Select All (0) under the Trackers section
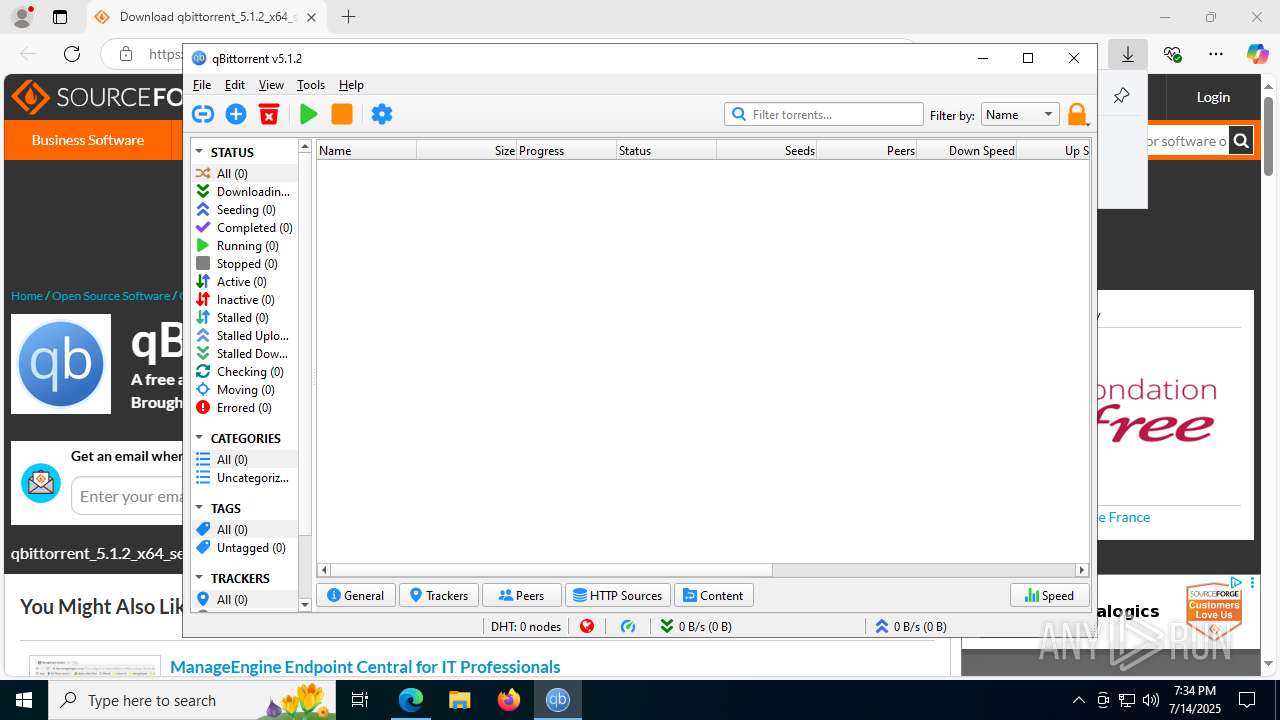The height and width of the screenshot is (720, 1280). 245,599
